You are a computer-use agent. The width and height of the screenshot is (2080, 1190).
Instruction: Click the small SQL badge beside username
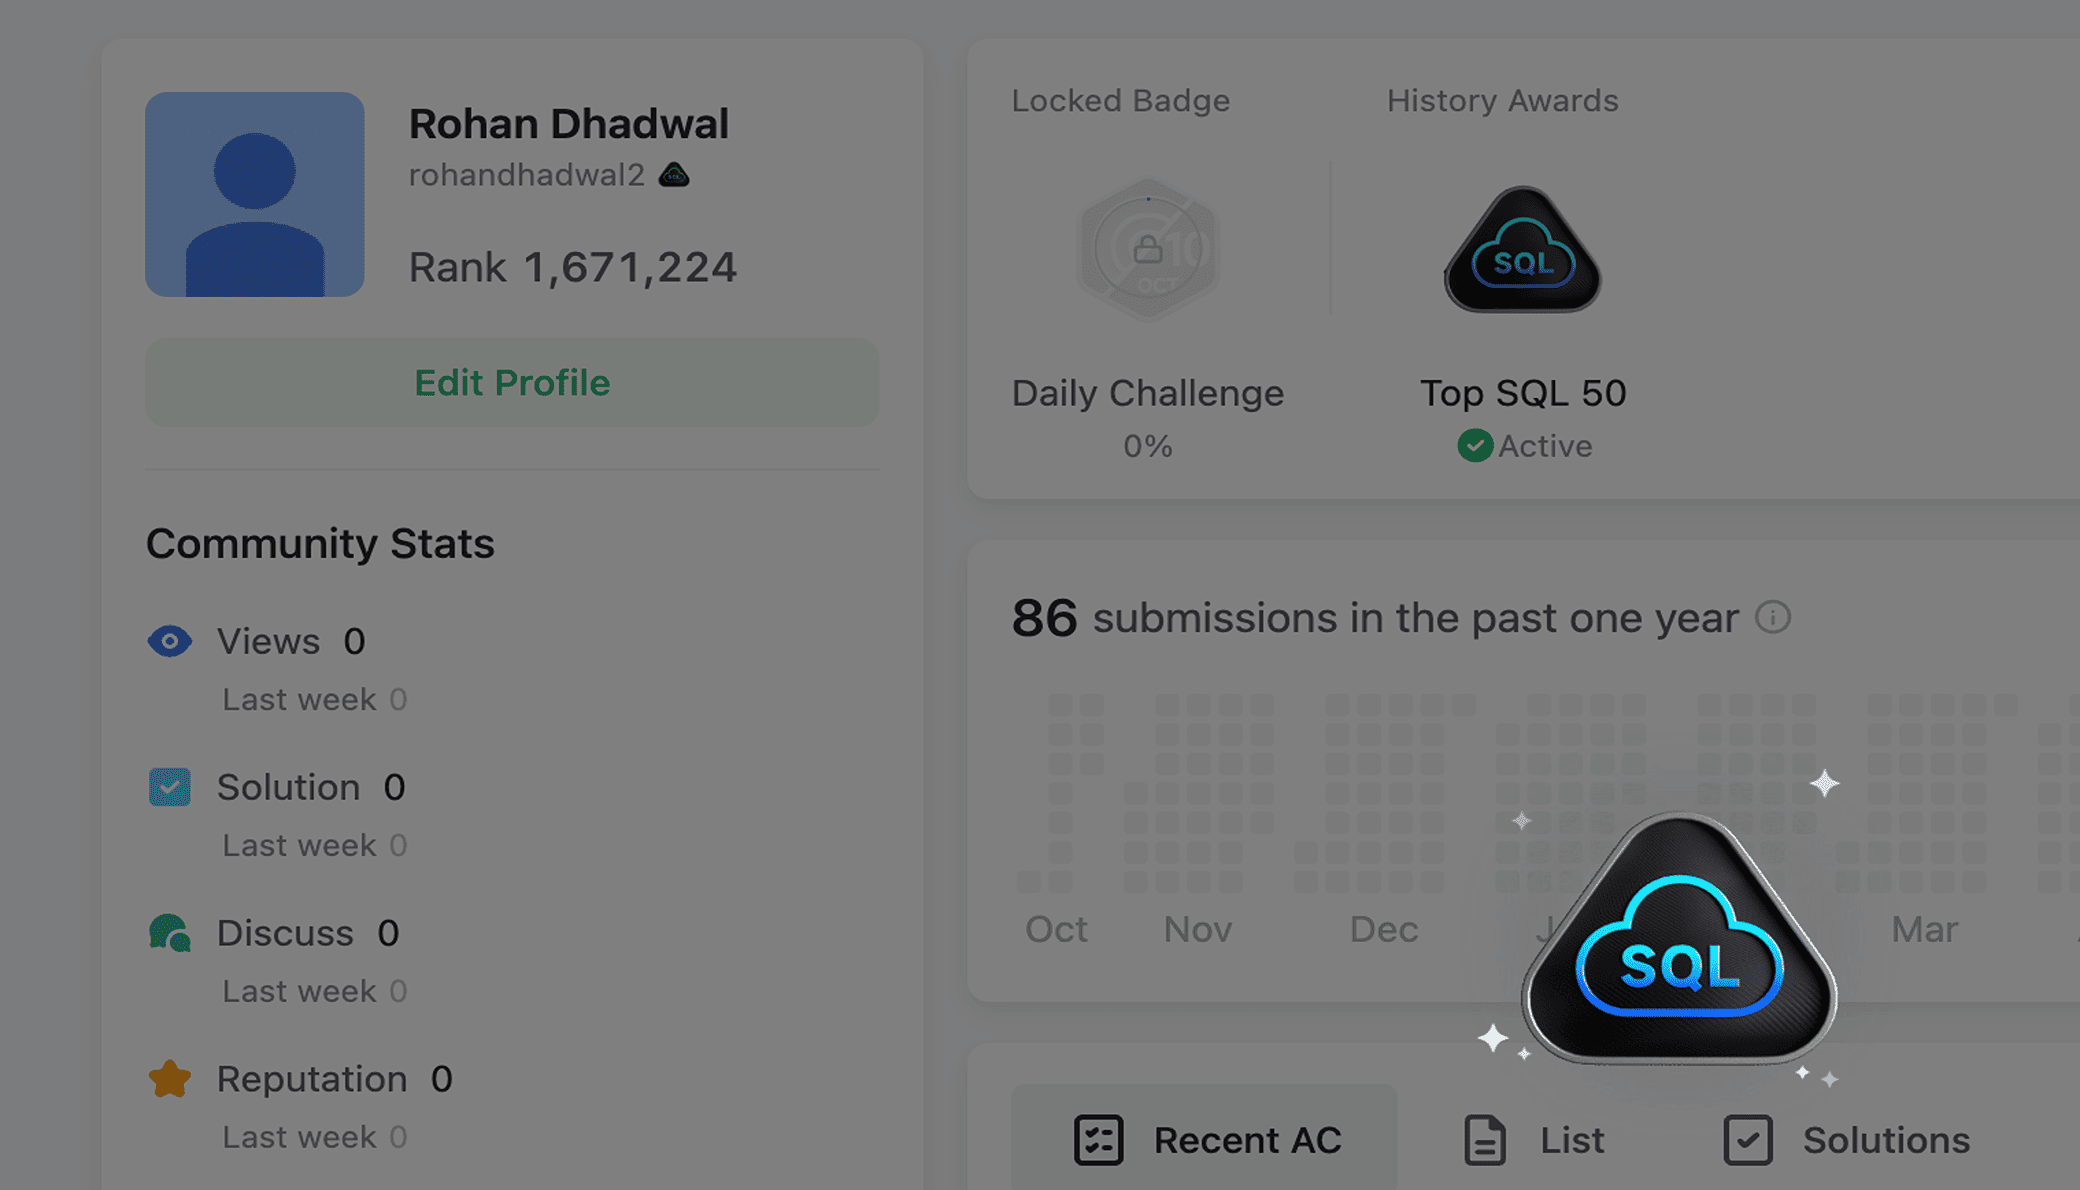[x=674, y=175]
